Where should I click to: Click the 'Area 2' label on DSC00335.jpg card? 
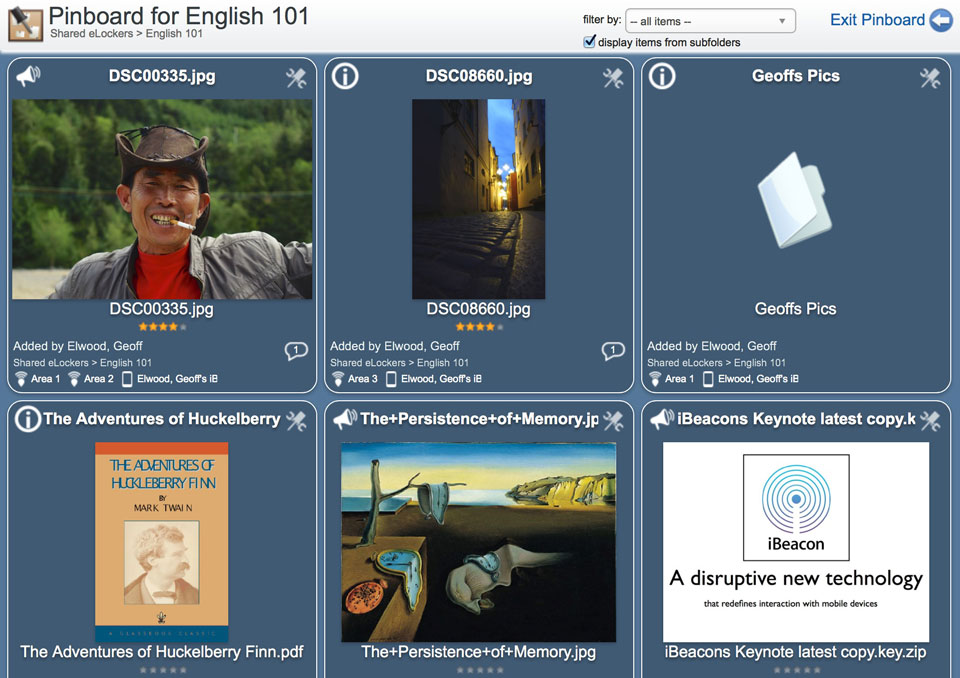pyautogui.click(x=99, y=379)
